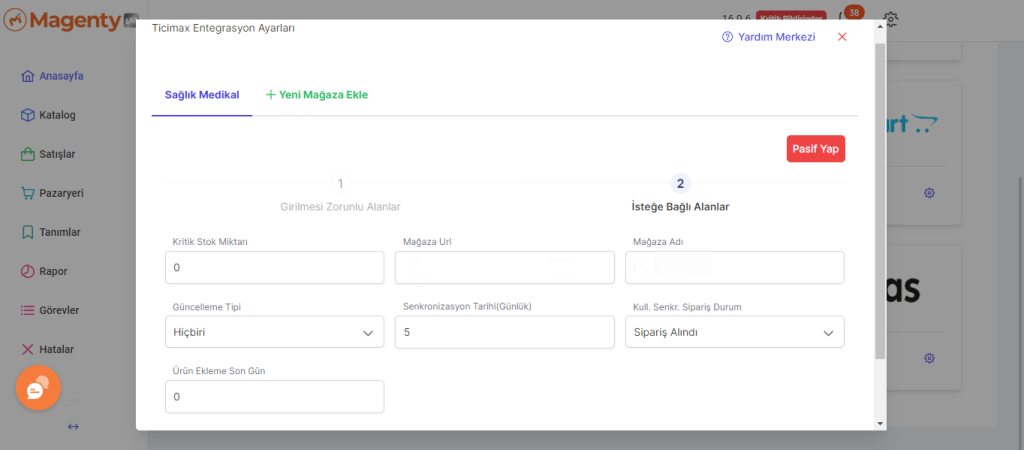Screen dimensions: 1024x450
Task: Click the Anasayfa home icon in sidebar
Action: click(x=28, y=76)
